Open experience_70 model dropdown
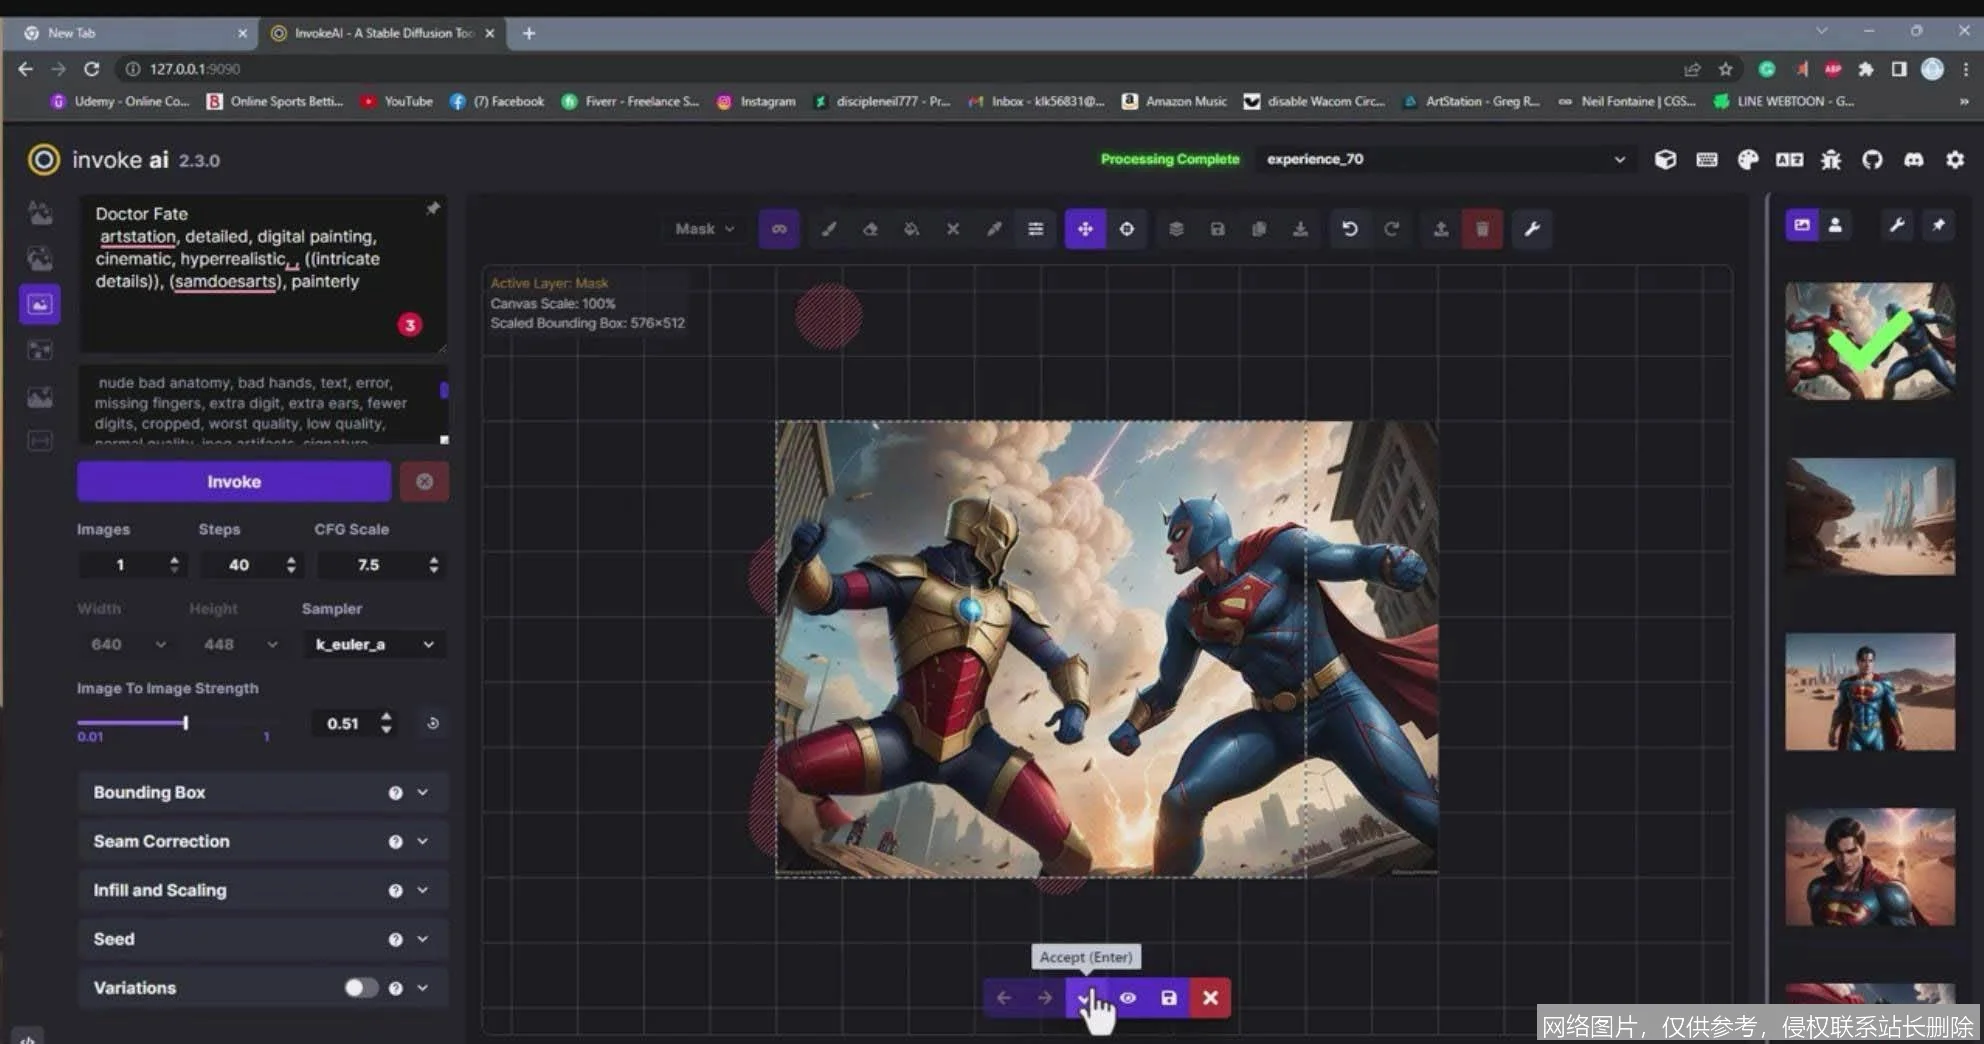Image resolution: width=1984 pixels, height=1044 pixels. coord(1445,159)
